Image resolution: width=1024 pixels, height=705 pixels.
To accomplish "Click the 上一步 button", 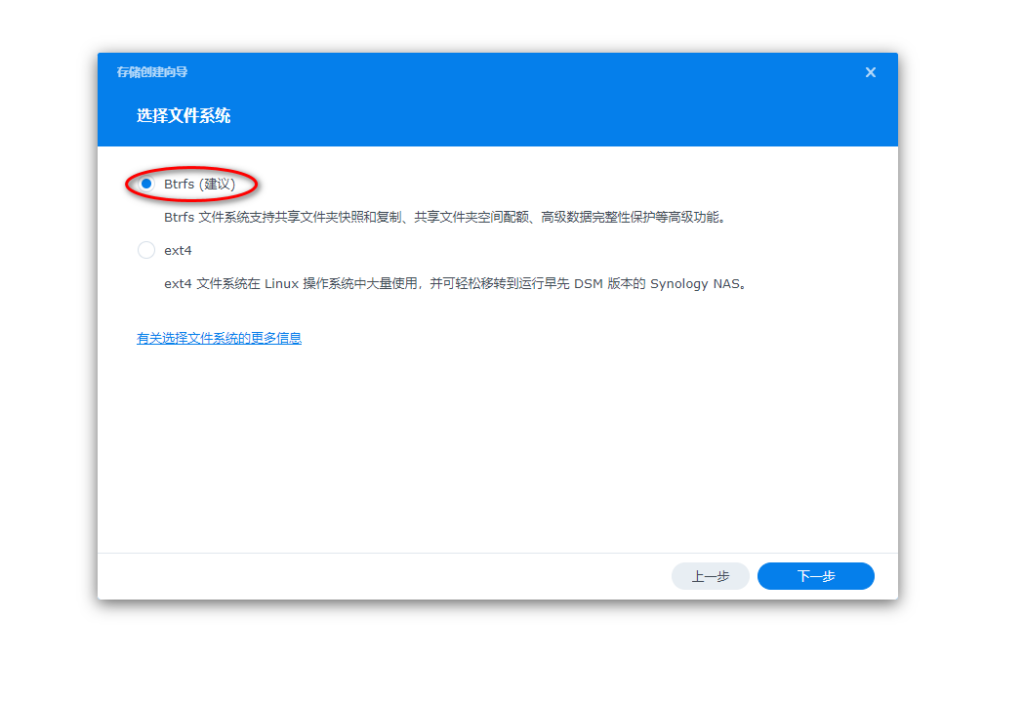I will 710,576.
